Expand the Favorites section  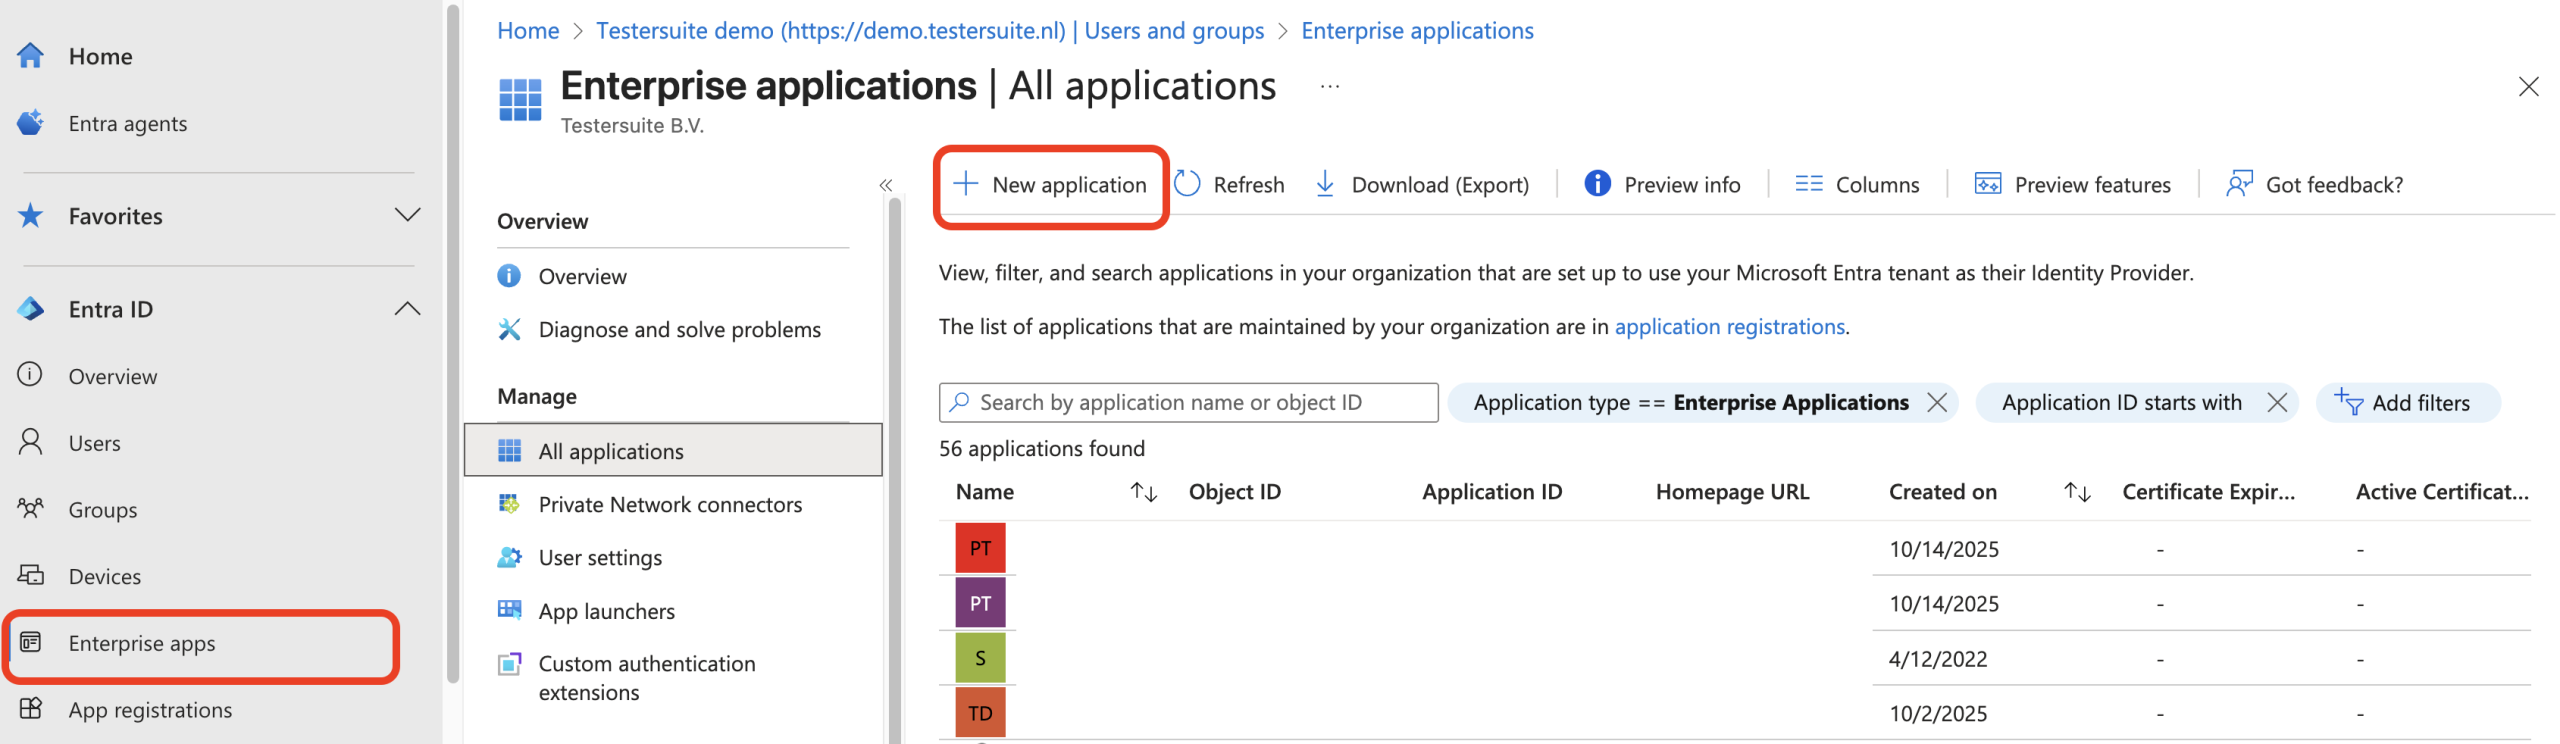click(x=407, y=215)
